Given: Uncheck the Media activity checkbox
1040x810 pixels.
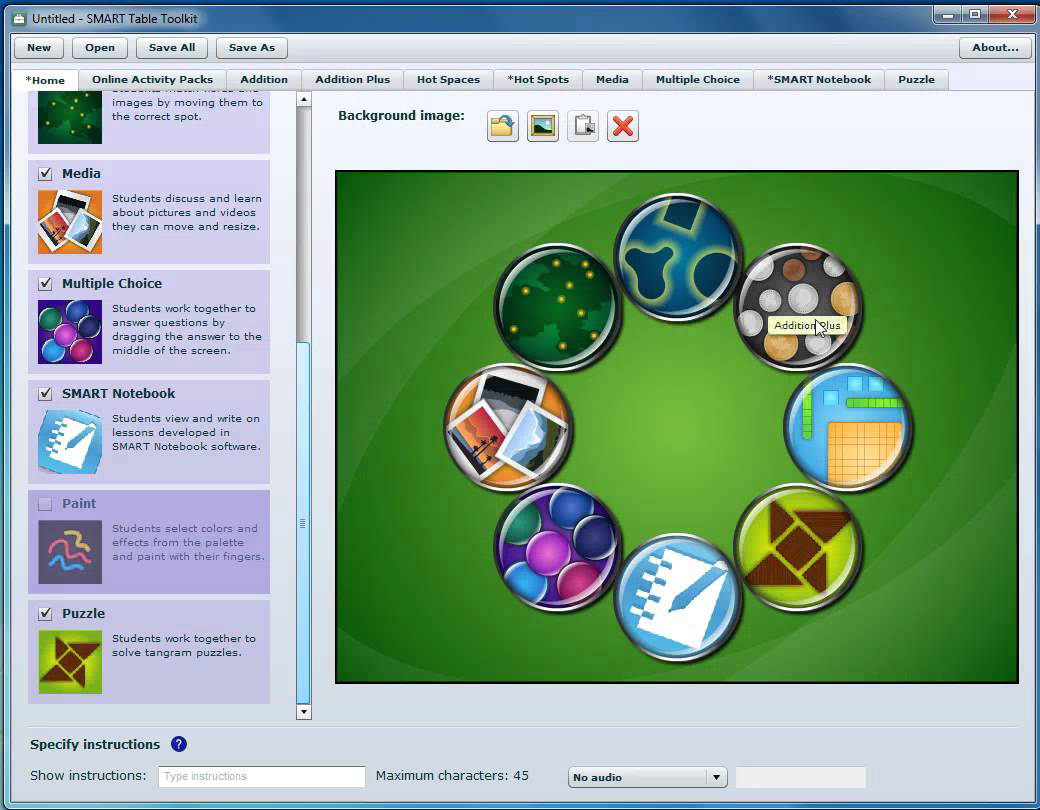Looking at the screenshot, I should (45, 174).
